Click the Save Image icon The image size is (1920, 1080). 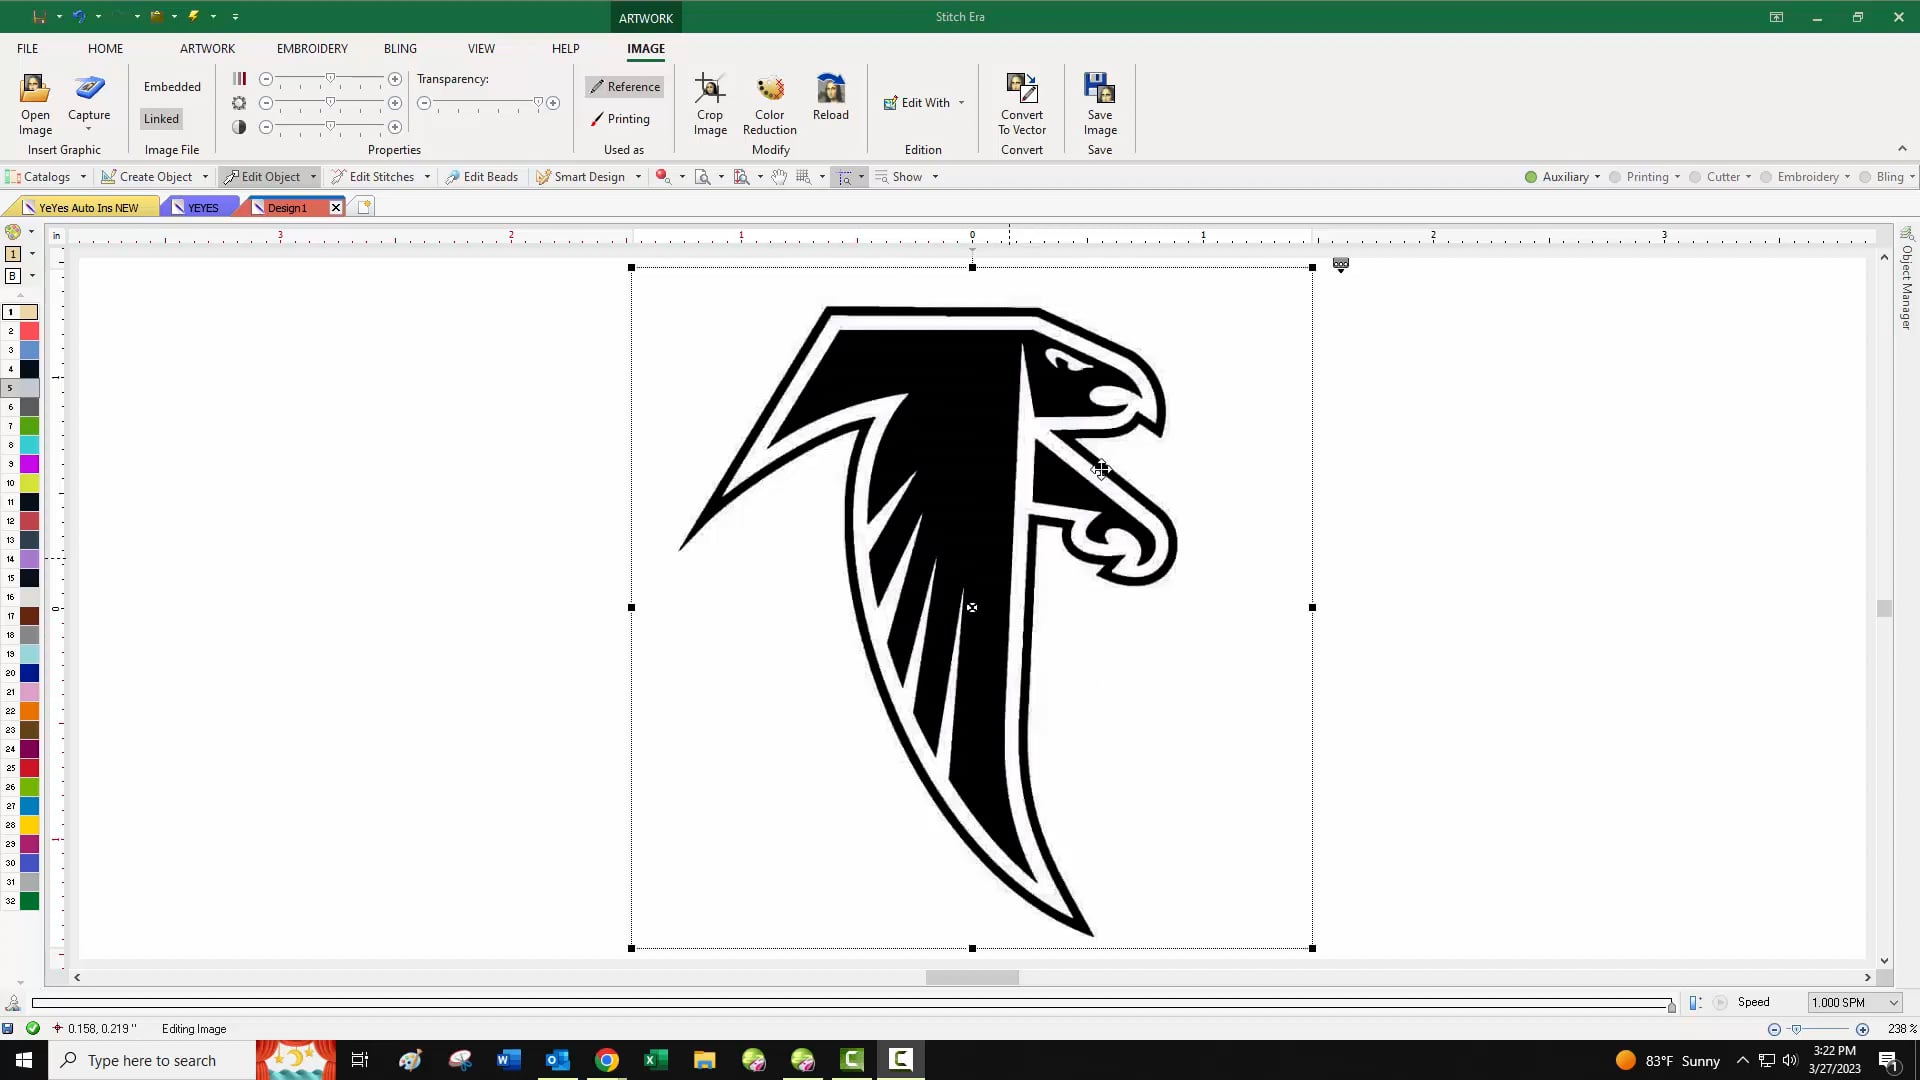point(1099,90)
